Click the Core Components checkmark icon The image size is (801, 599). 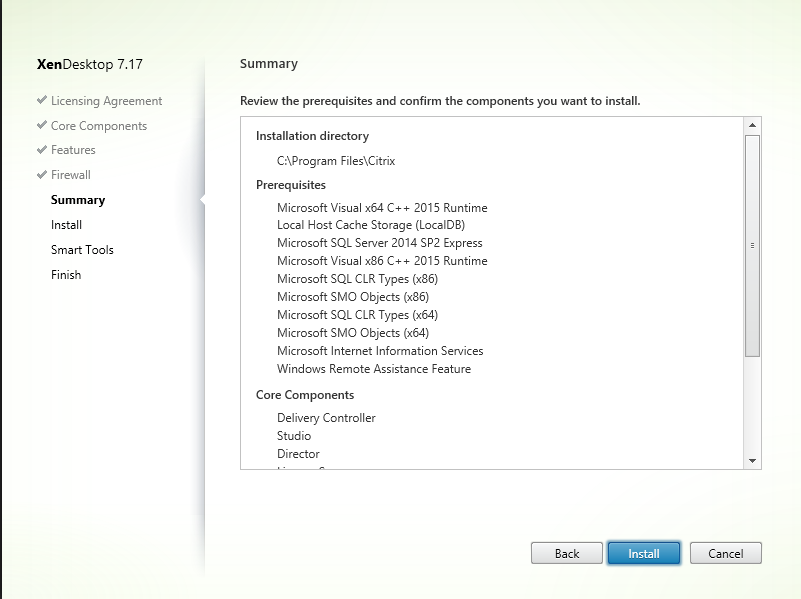pyautogui.click(x=42, y=125)
